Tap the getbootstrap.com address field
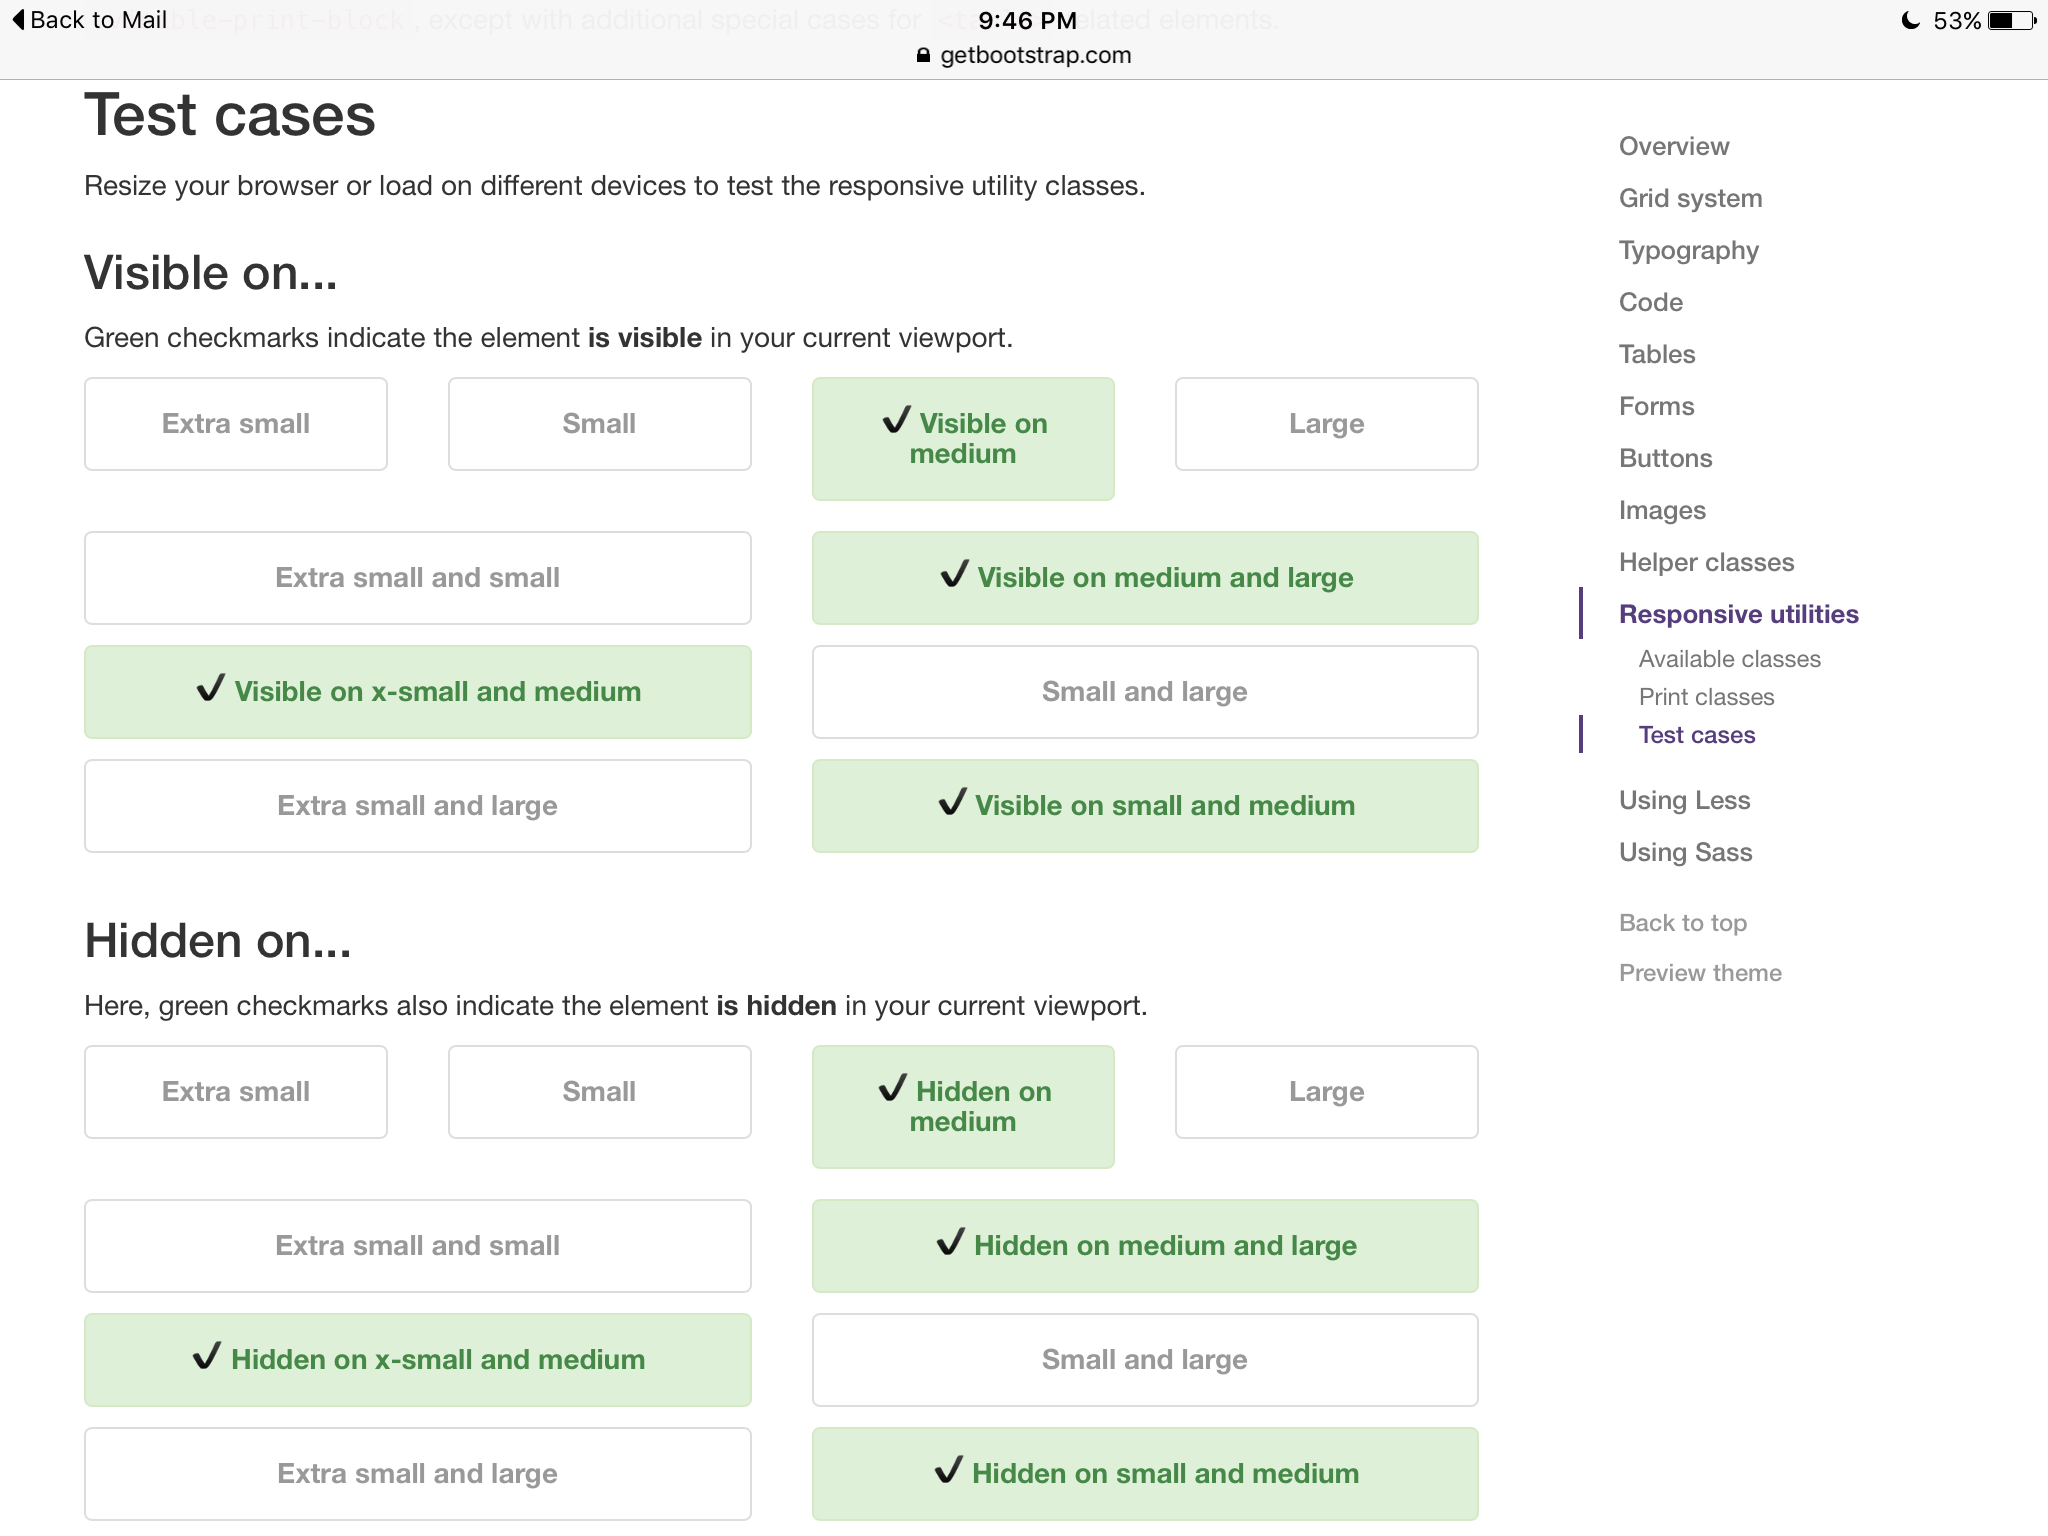 (x=1034, y=55)
